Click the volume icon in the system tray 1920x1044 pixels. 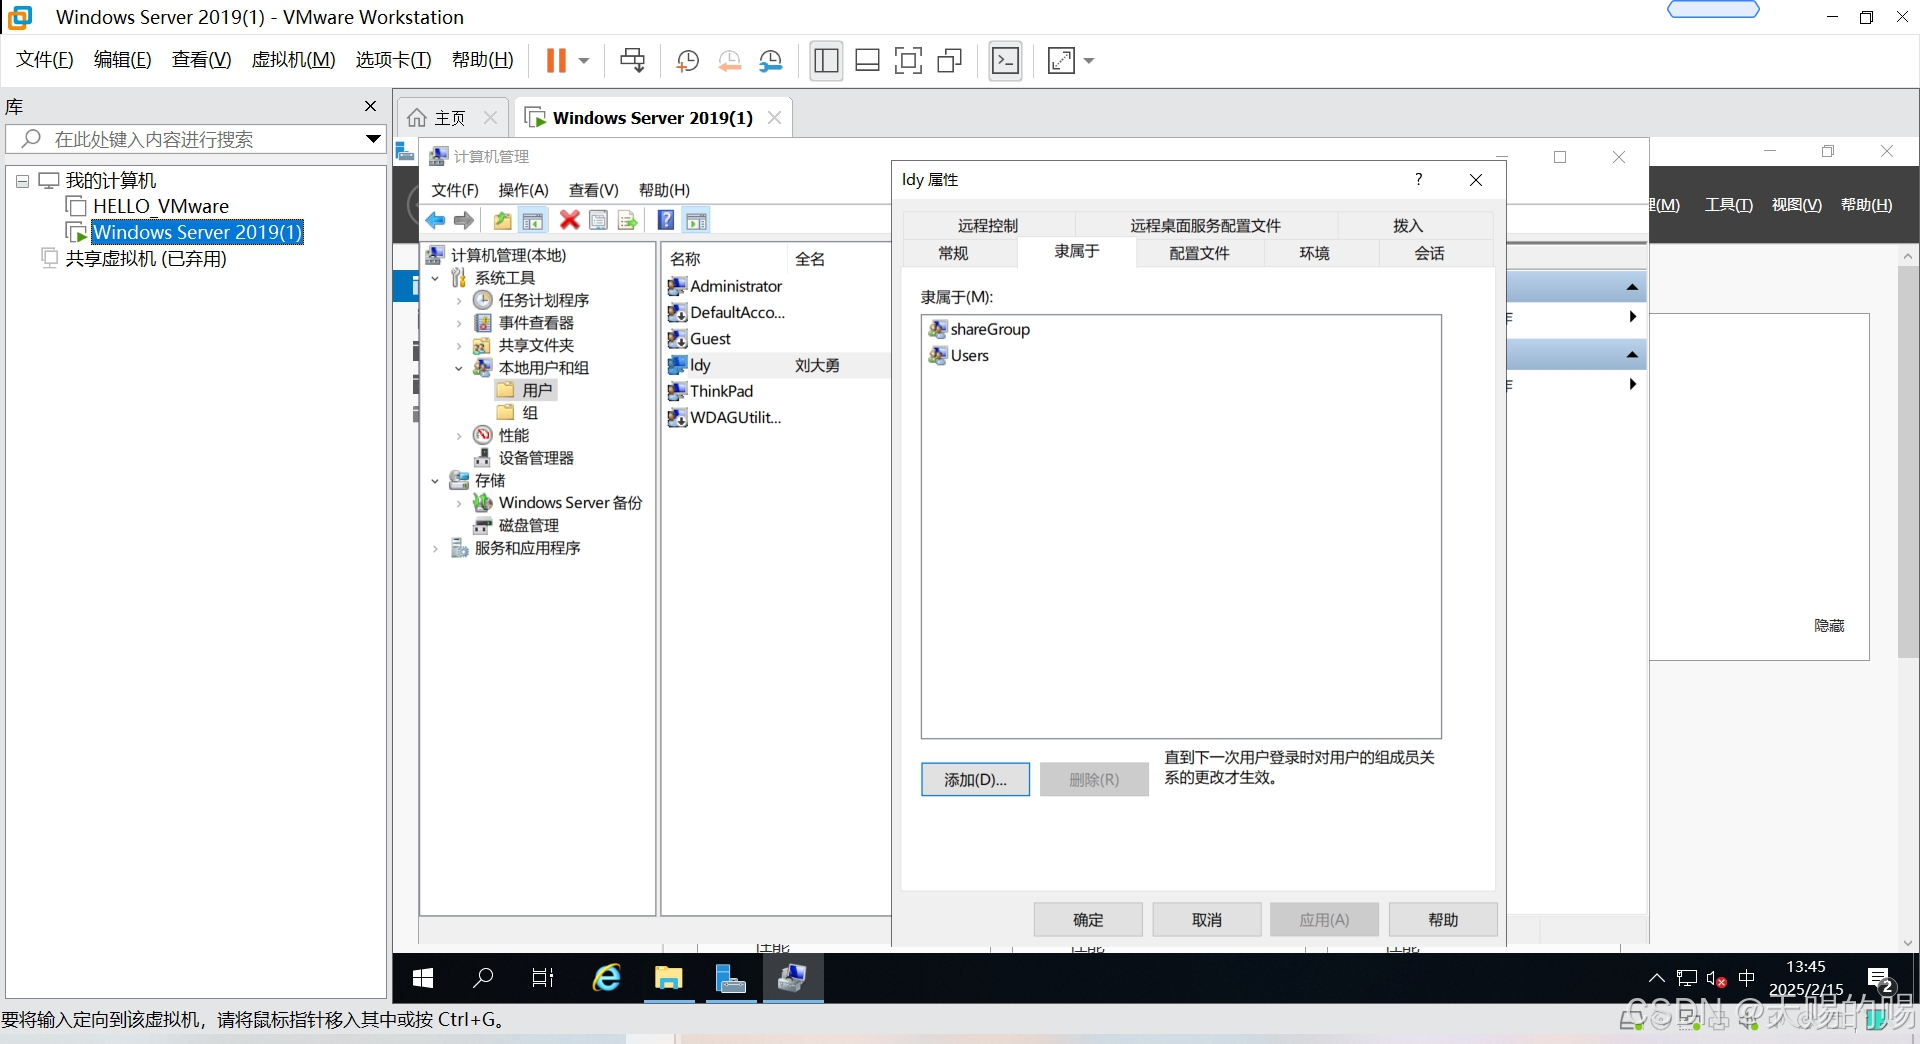click(1716, 979)
